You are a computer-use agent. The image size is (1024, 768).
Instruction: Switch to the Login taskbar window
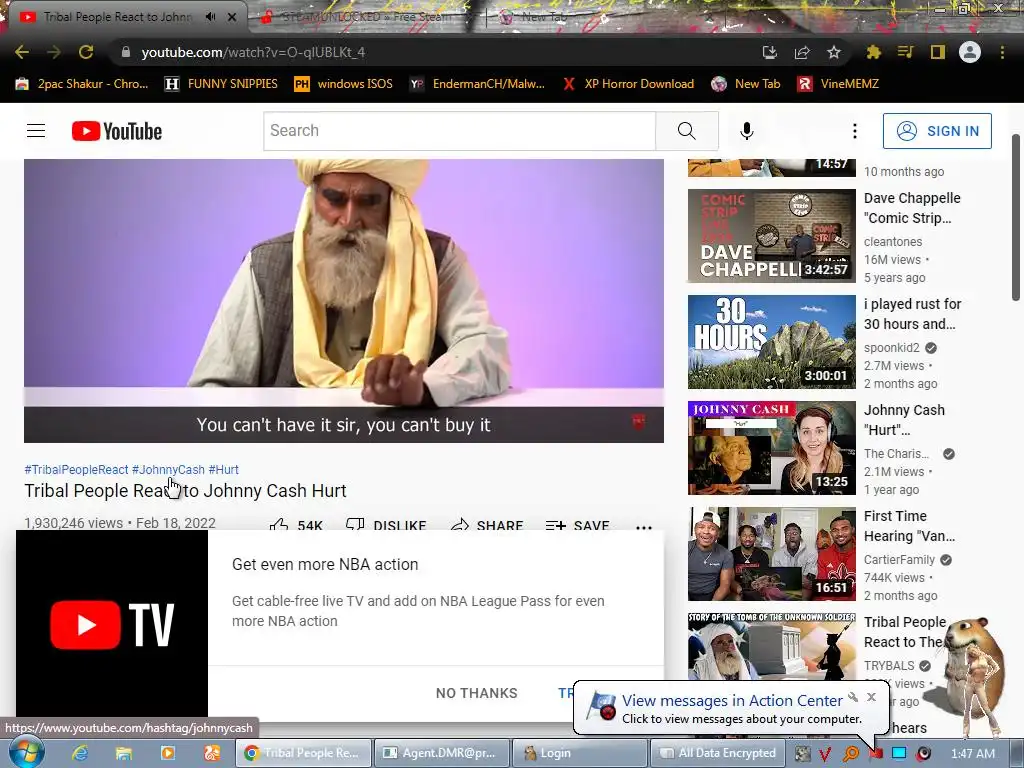tap(579, 753)
